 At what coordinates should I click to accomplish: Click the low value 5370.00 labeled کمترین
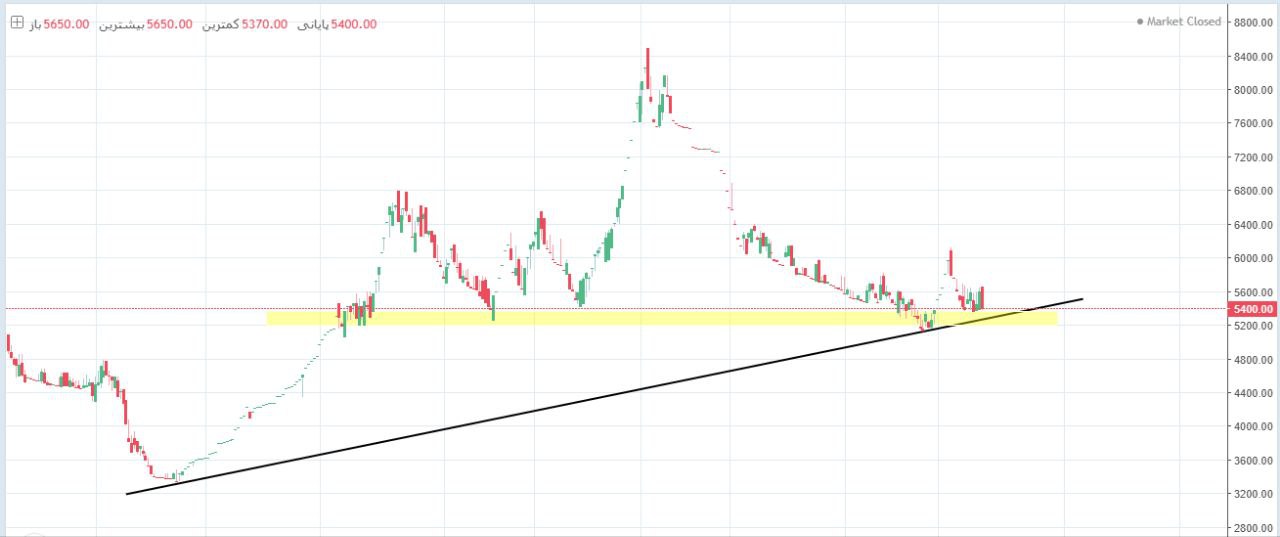265,24
